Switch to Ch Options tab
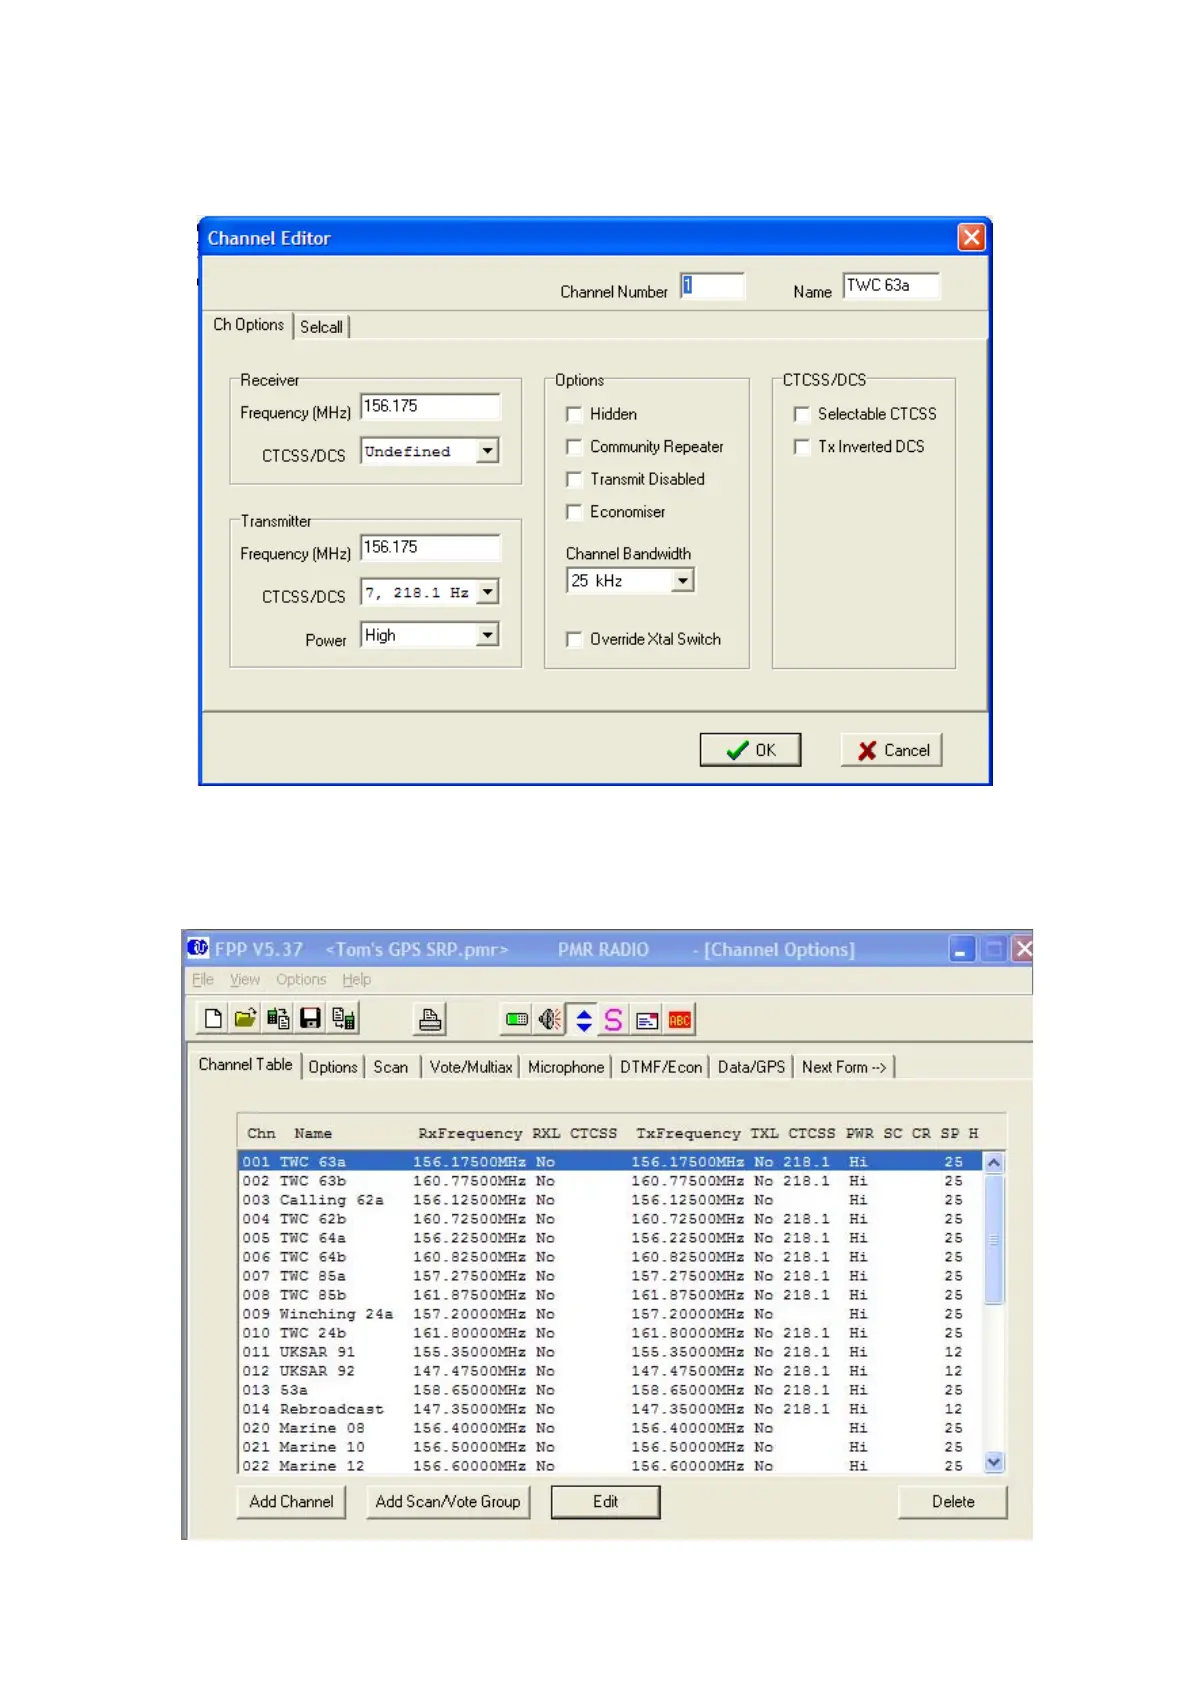Screen dimensions: 1190x1684 (249, 325)
